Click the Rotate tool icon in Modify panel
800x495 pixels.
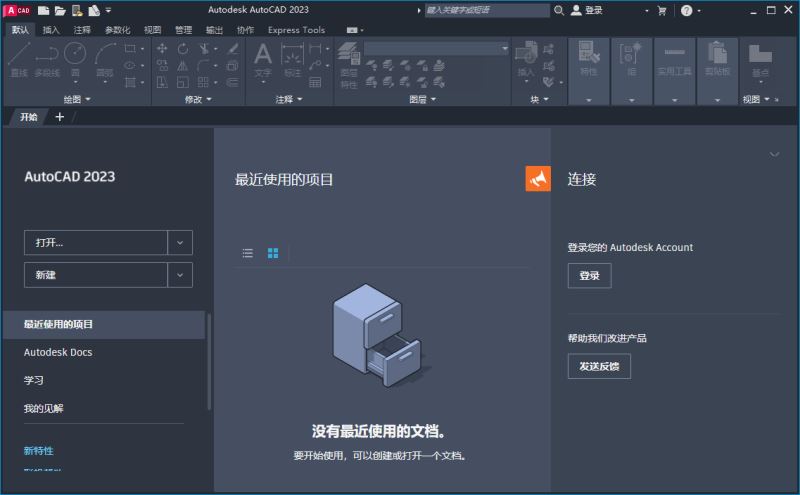click(183, 49)
